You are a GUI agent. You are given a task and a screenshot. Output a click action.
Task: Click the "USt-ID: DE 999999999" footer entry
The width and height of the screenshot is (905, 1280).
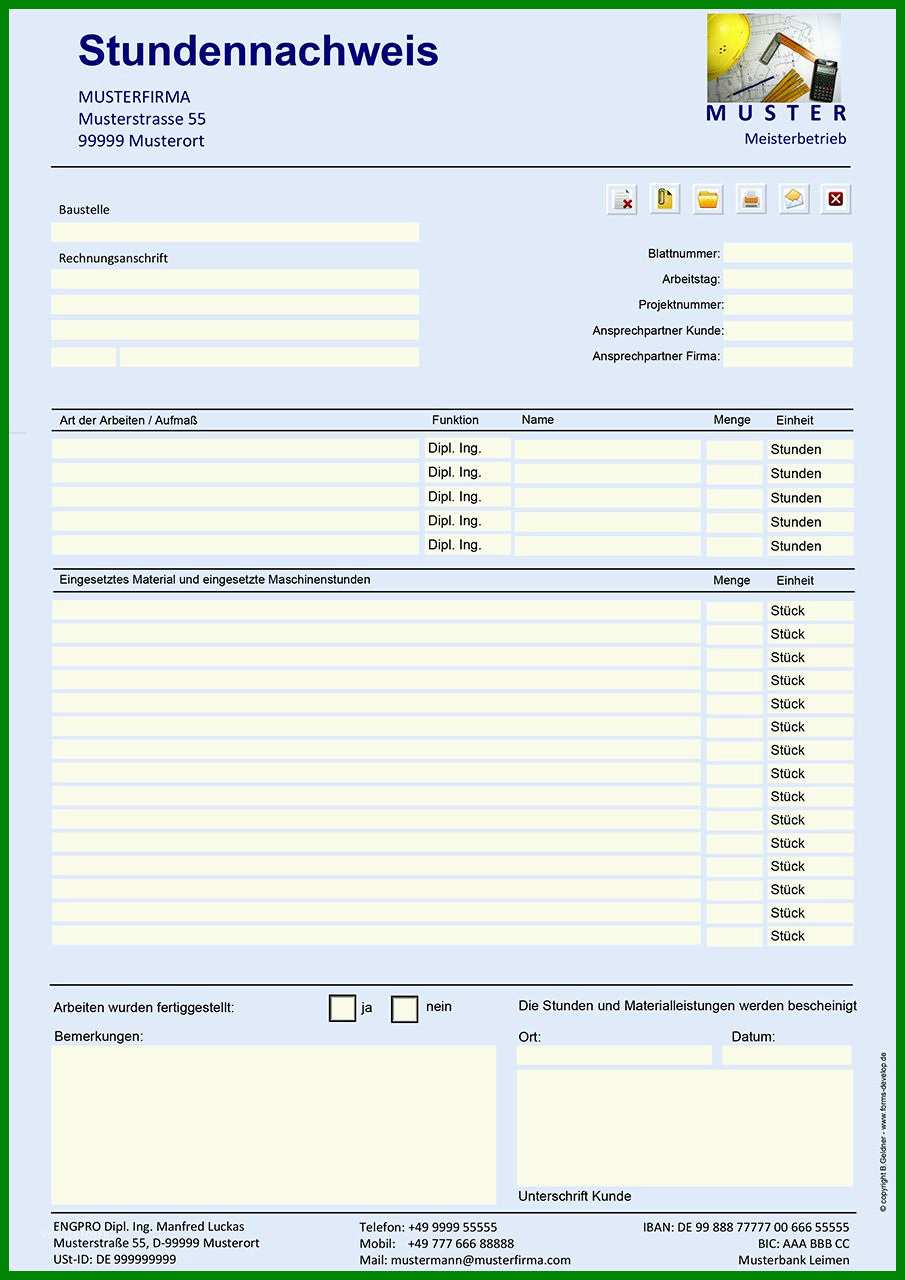tap(114, 1260)
